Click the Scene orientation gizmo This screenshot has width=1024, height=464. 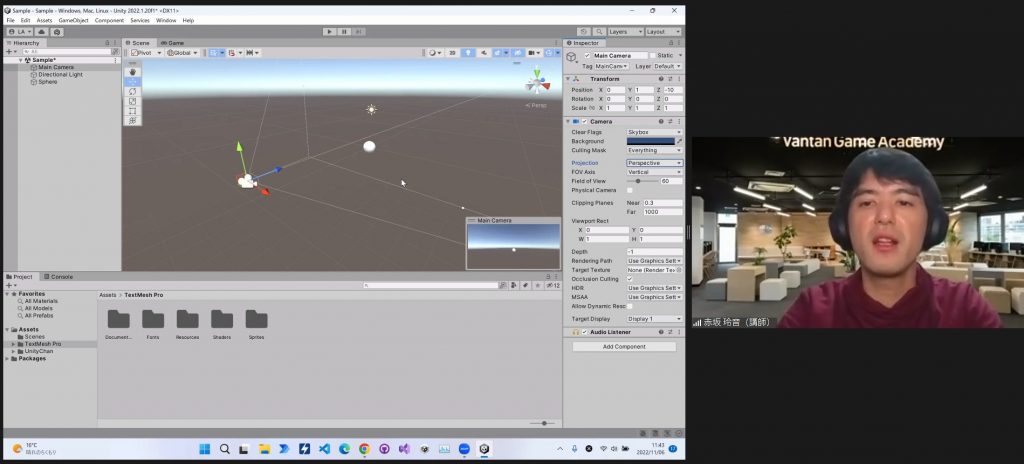point(537,82)
